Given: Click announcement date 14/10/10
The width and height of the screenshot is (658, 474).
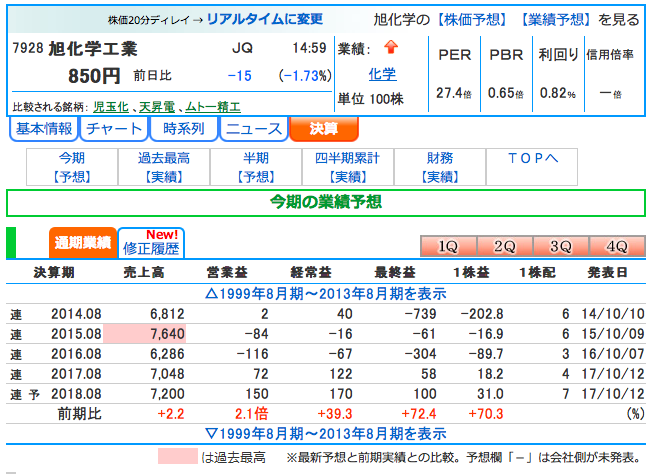Looking at the screenshot, I should 613,314.
